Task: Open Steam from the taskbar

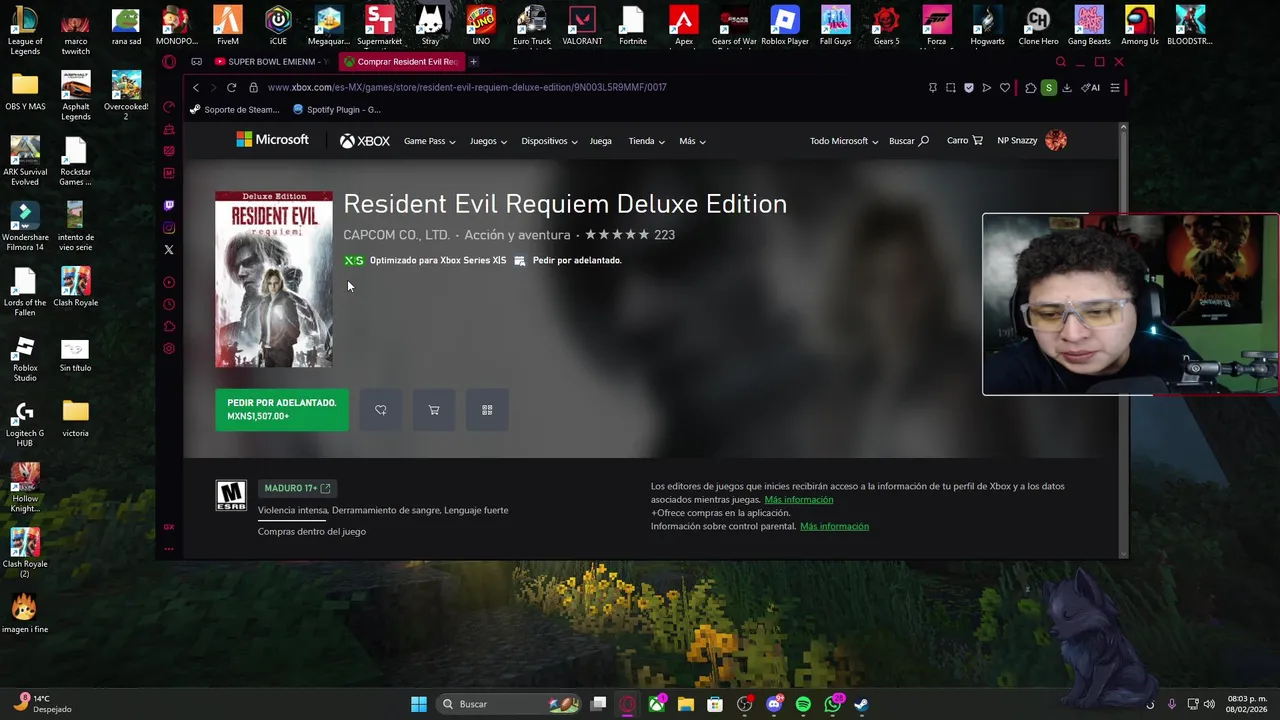Action: (861, 704)
